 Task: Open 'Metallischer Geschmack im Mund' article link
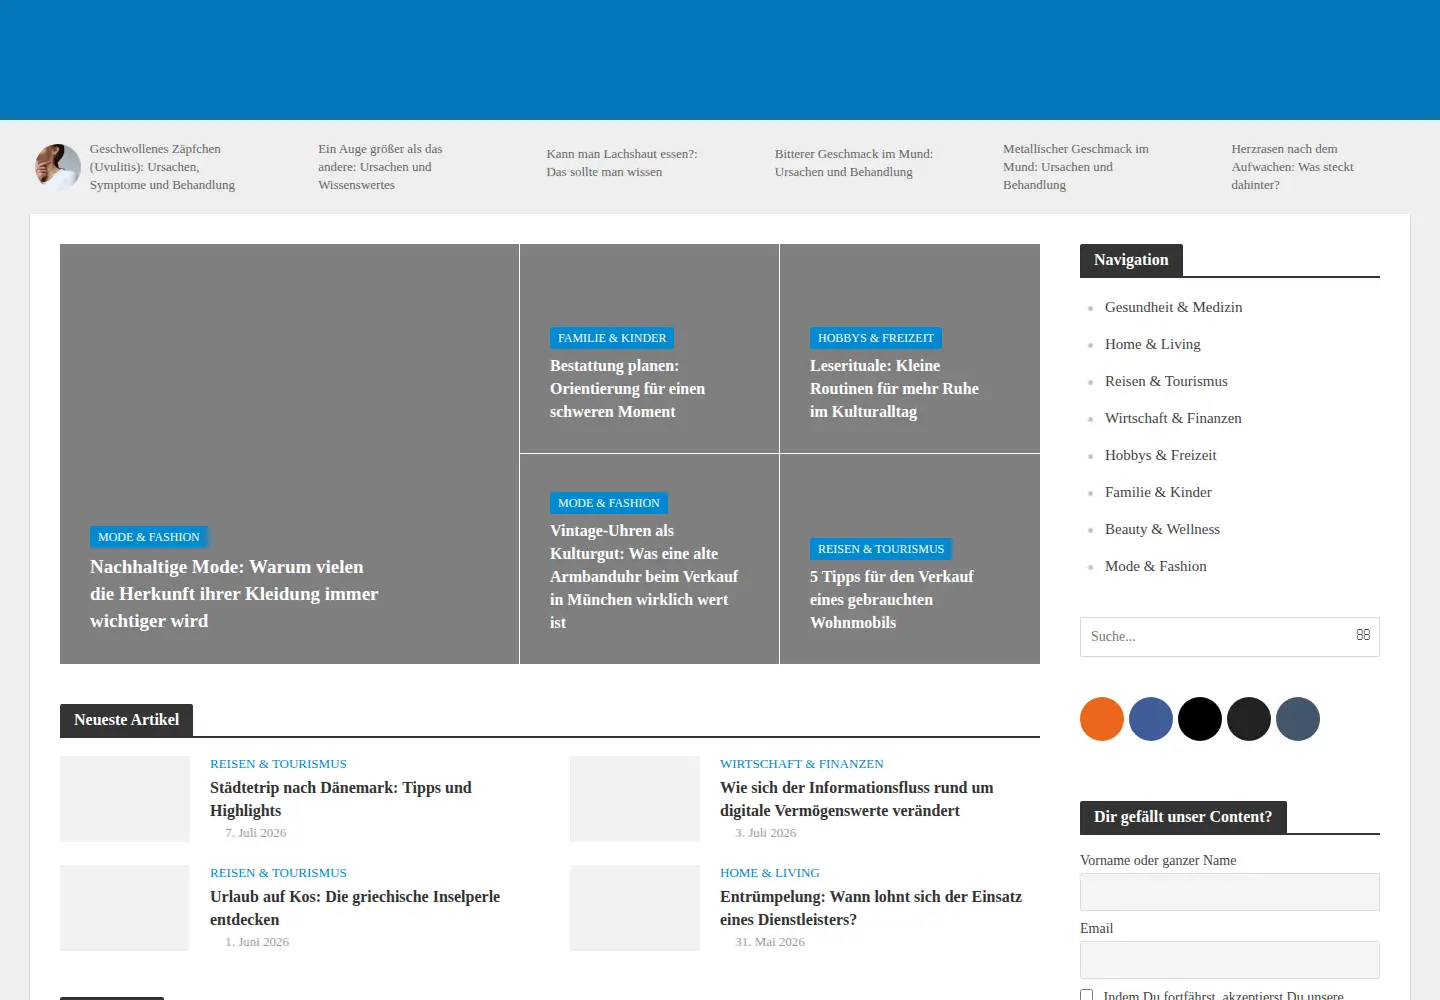click(1076, 167)
